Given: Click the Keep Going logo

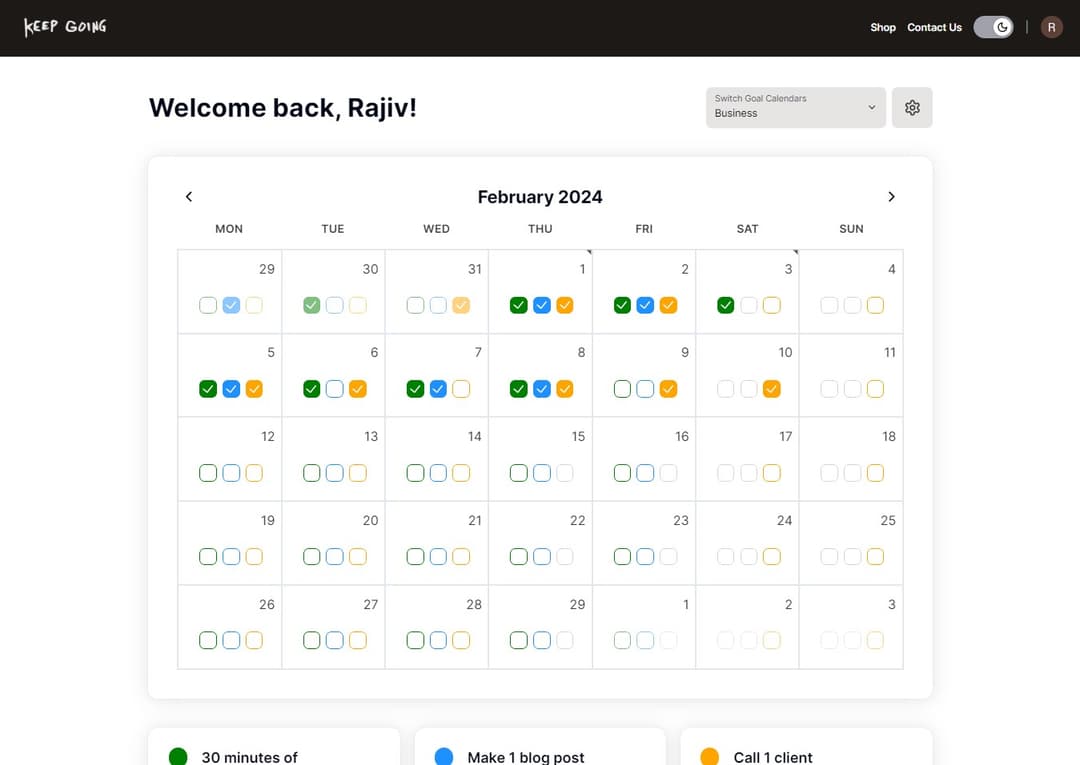Looking at the screenshot, I should (x=65, y=27).
